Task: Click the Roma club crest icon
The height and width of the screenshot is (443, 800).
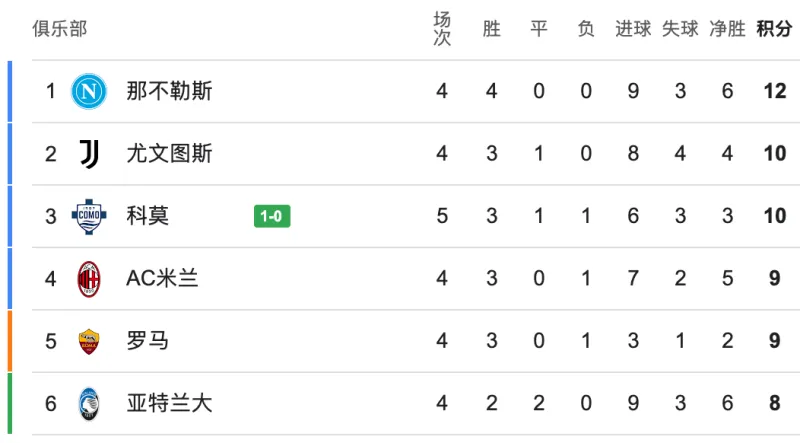Action: pos(88,341)
